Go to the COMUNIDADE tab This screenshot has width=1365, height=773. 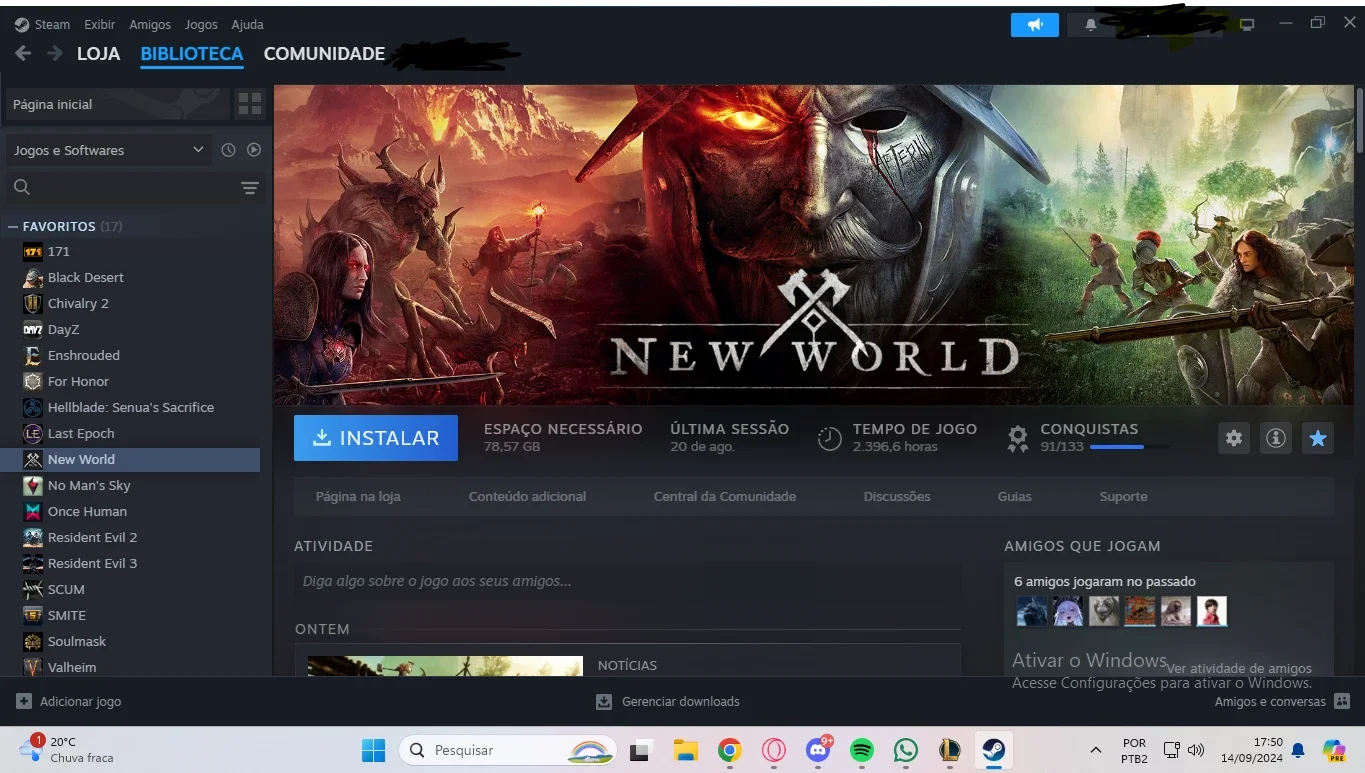click(324, 54)
